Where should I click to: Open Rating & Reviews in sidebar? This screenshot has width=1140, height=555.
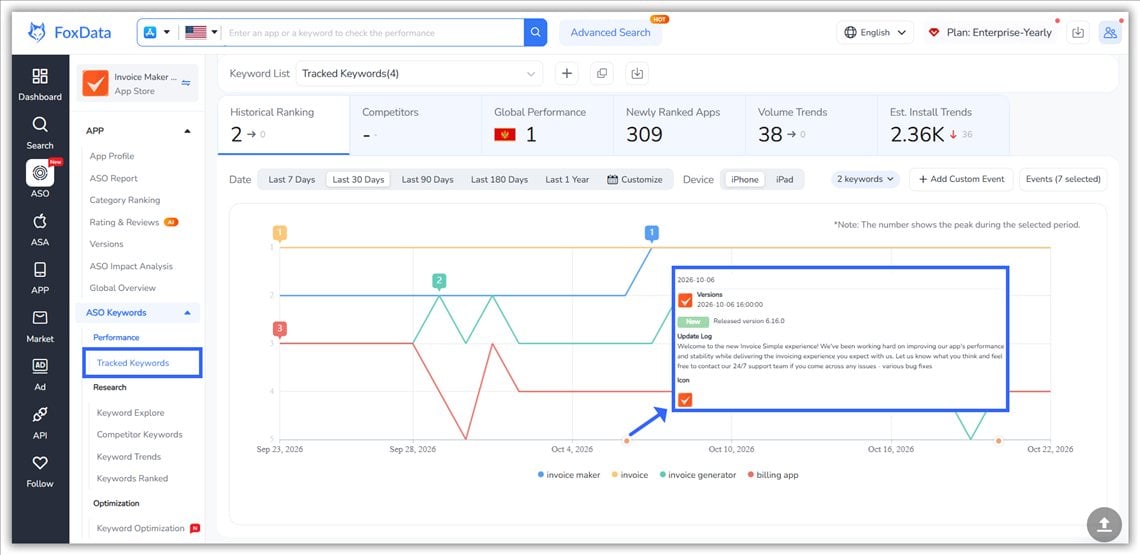click(124, 222)
